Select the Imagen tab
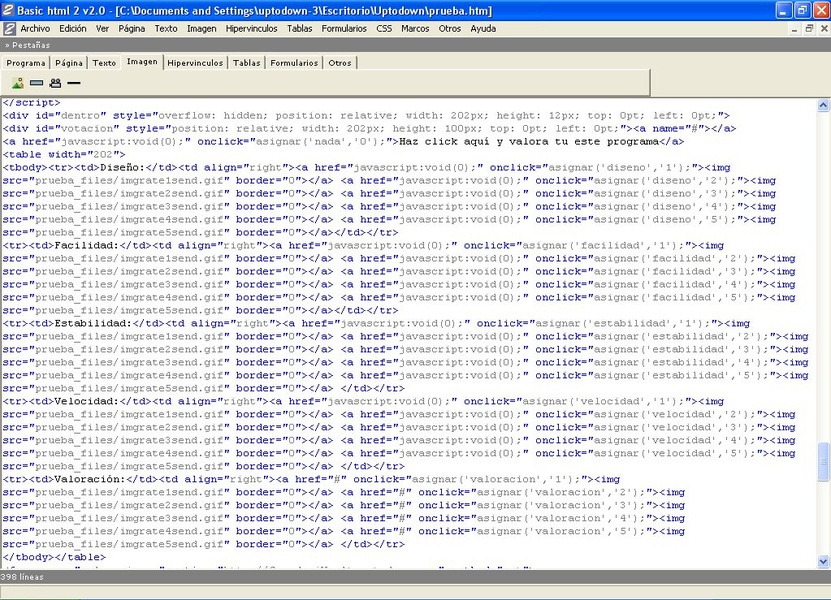This screenshot has height=600, width=831. (142, 61)
